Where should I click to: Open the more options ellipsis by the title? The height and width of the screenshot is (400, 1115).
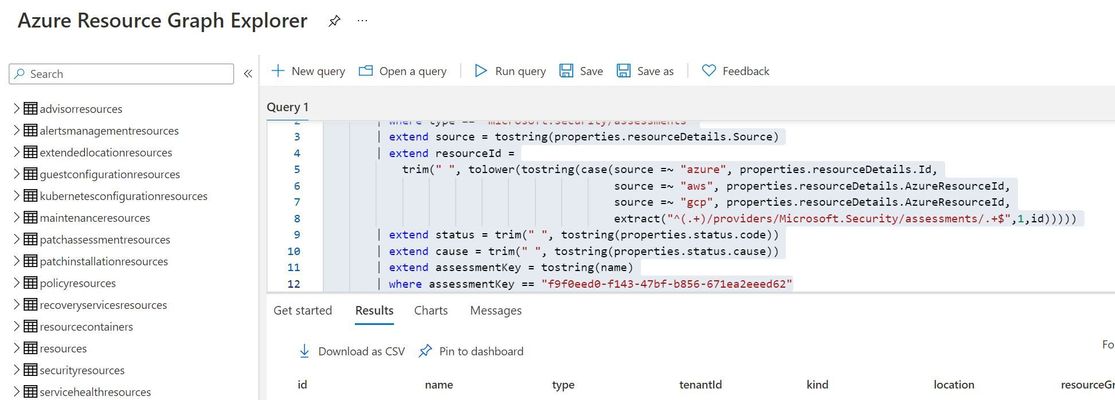[363, 21]
